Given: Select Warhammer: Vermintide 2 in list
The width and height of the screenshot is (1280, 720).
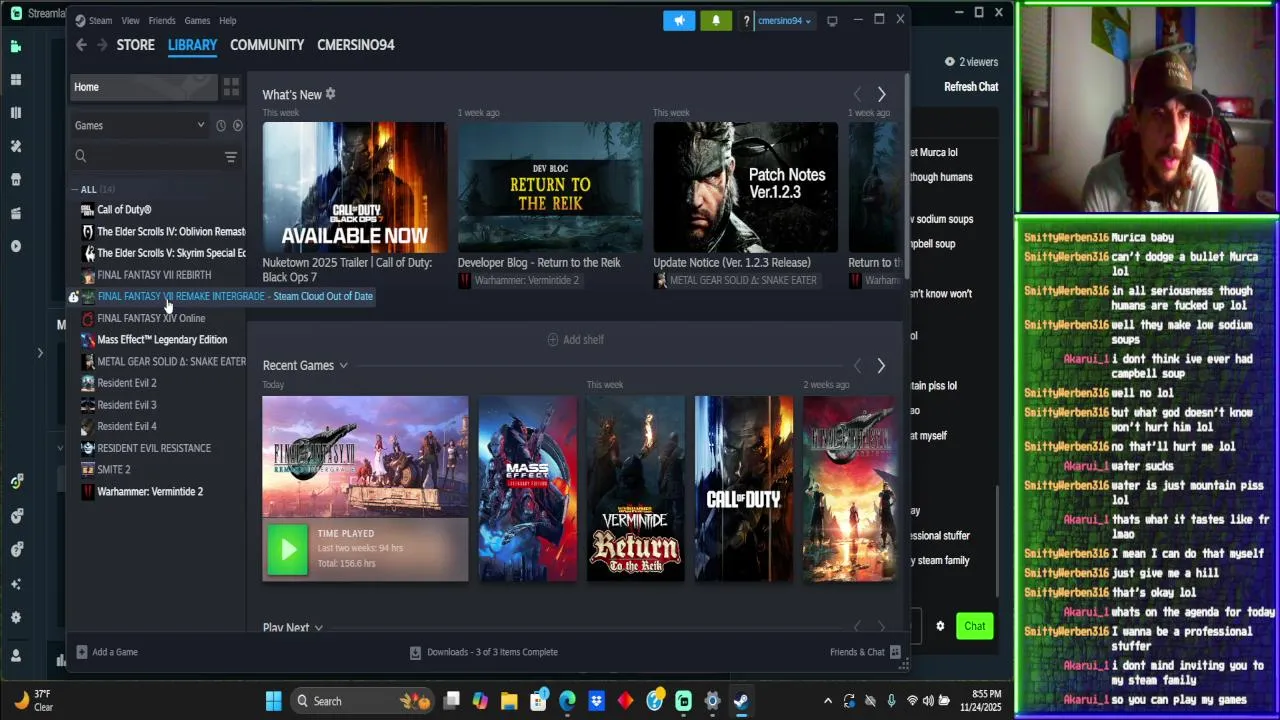Looking at the screenshot, I should [150, 491].
